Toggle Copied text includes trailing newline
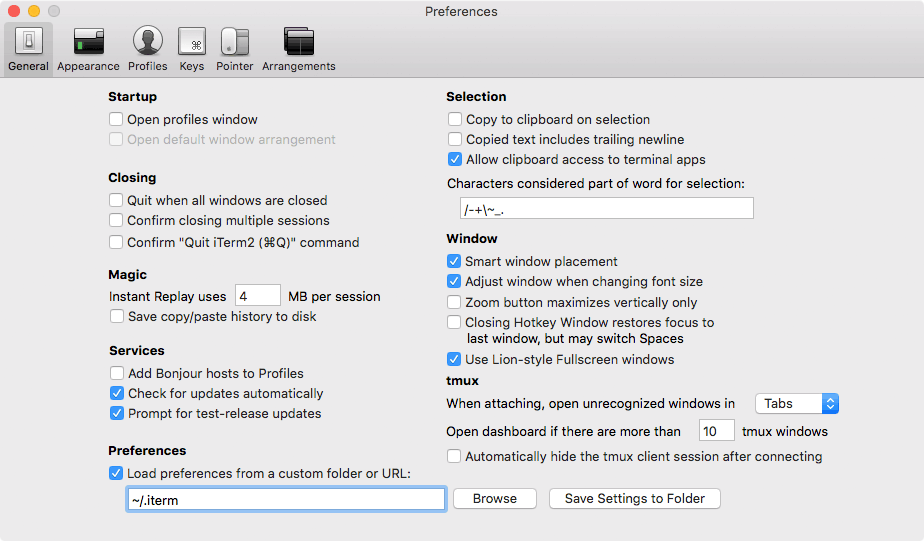924x541 pixels. [454, 139]
